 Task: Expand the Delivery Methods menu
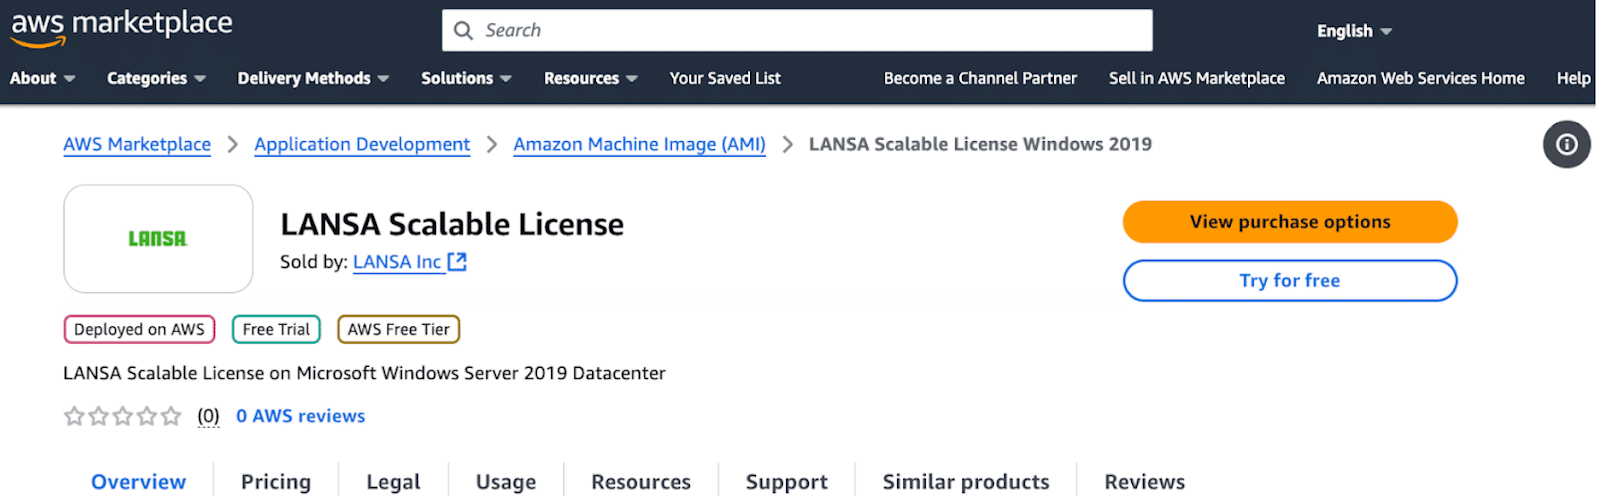[x=313, y=78]
